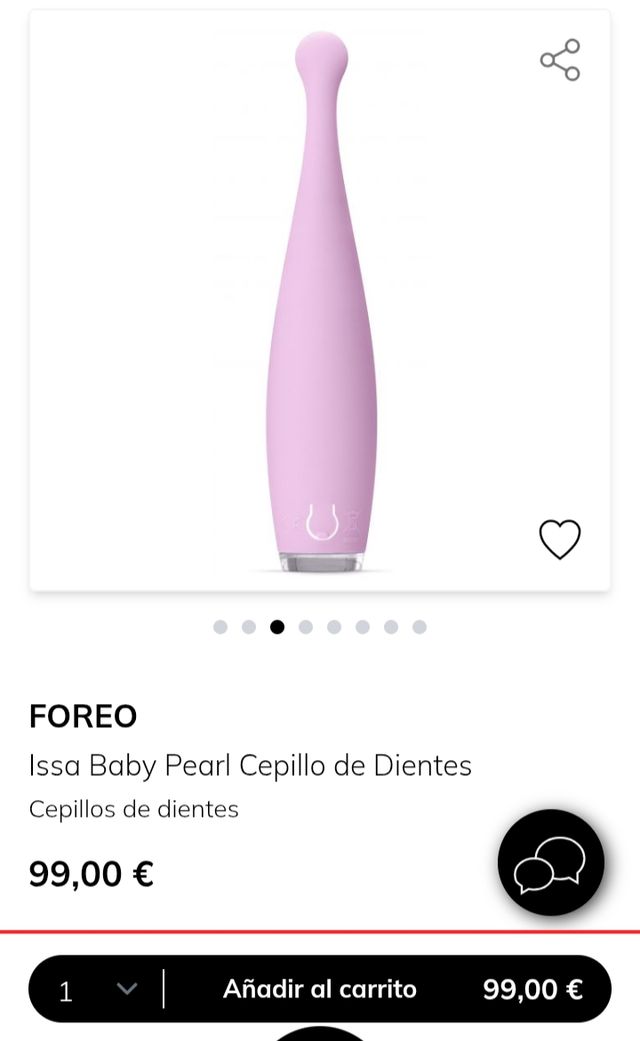
Task: Share the Issa Baby Pearl product
Action: (x=561, y=58)
